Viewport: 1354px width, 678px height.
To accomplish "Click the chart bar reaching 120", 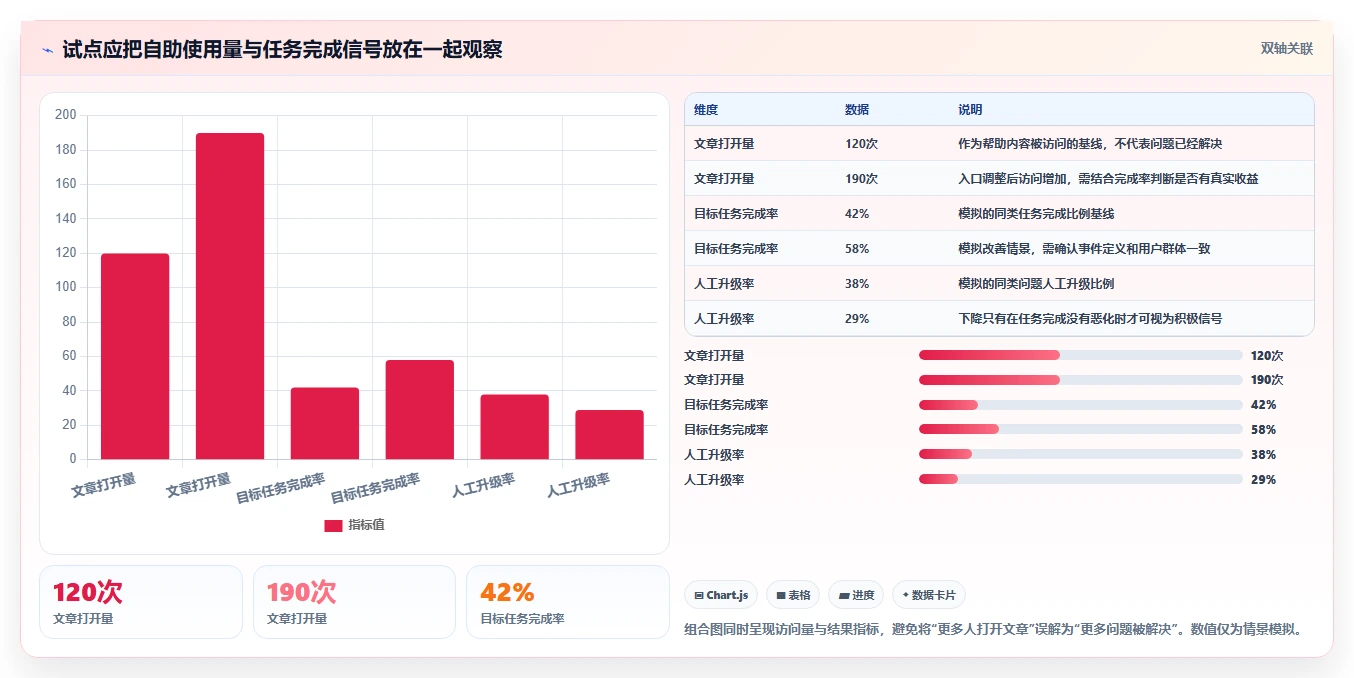I will coord(135,356).
